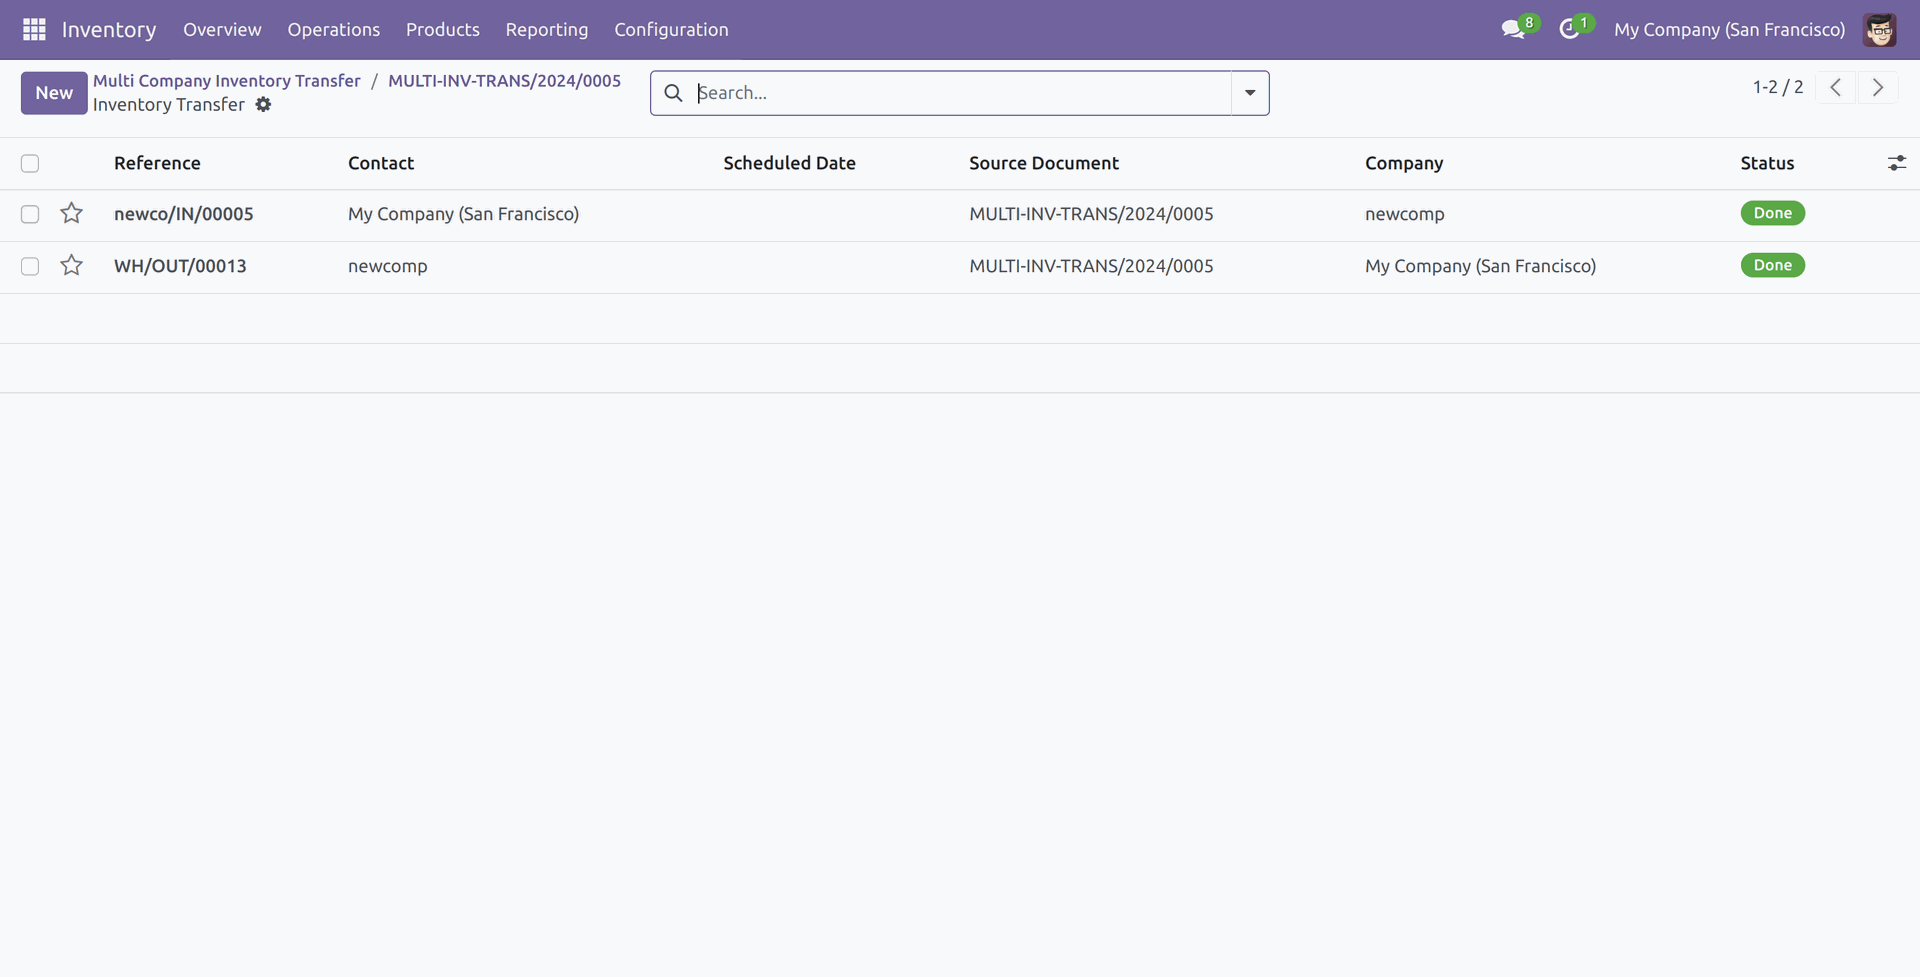Open the messages conversation icon
The width and height of the screenshot is (1920, 977).
[x=1513, y=30]
